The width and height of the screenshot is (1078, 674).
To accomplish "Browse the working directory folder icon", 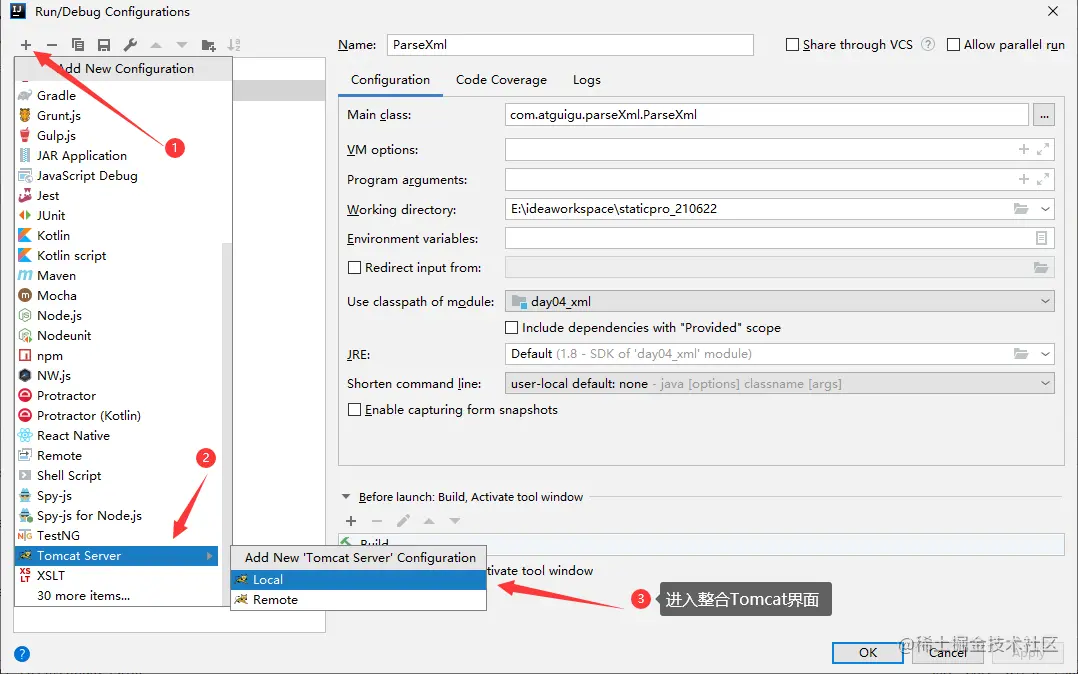I will 1021,208.
